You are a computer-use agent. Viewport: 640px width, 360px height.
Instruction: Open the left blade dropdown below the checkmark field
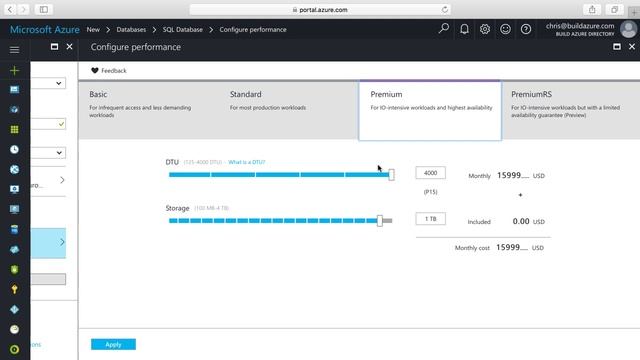coord(48,153)
